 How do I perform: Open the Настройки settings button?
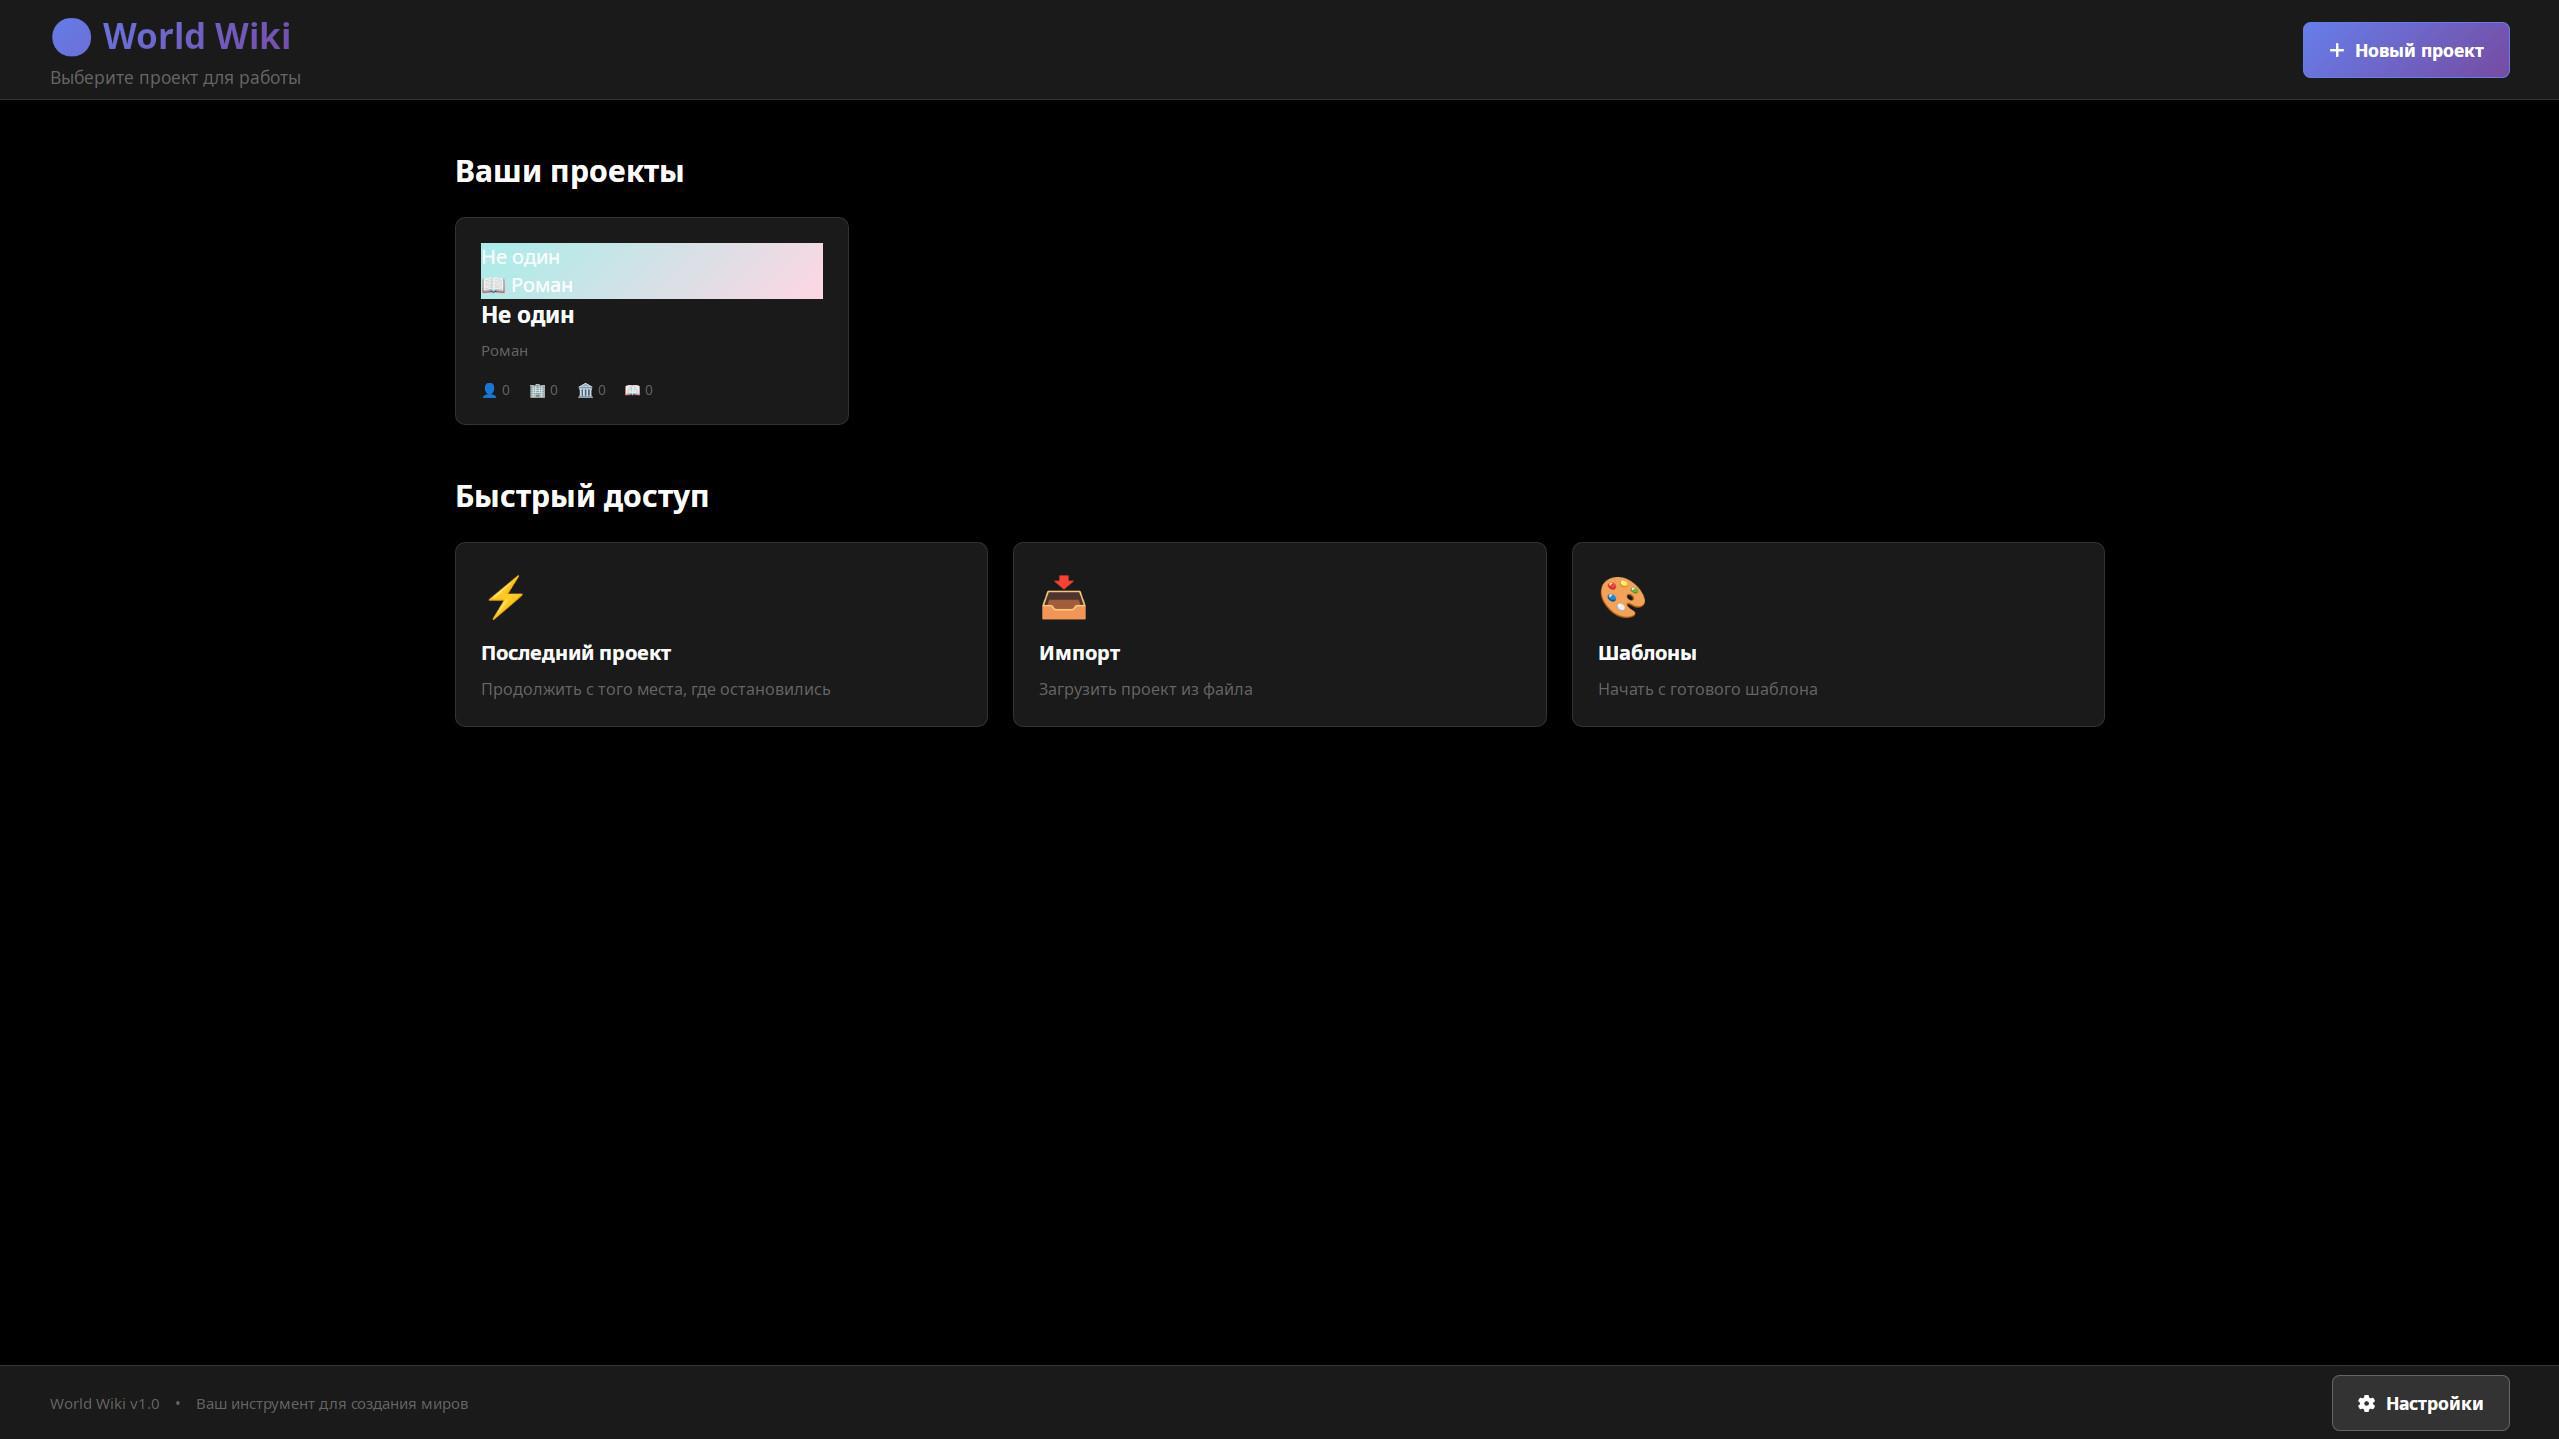tap(2420, 1404)
